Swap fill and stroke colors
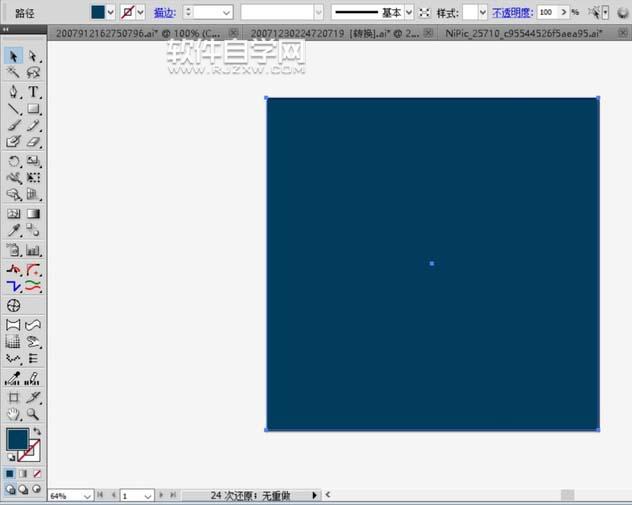The height and width of the screenshot is (505, 632). (37, 431)
